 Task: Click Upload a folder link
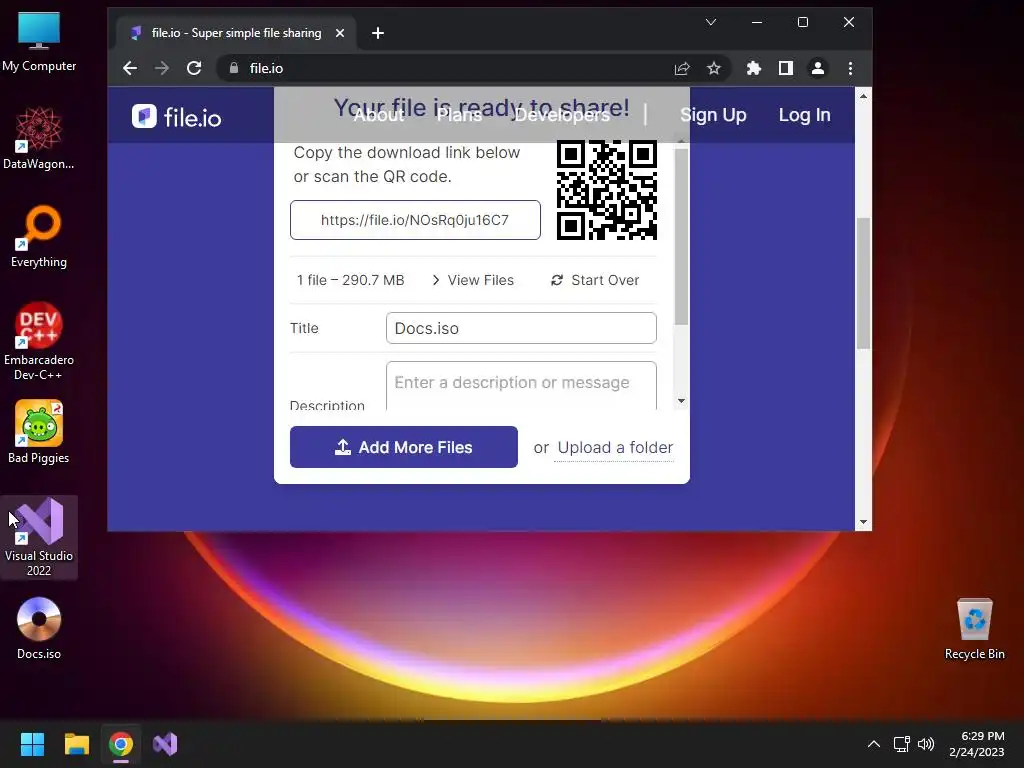coord(615,447)
